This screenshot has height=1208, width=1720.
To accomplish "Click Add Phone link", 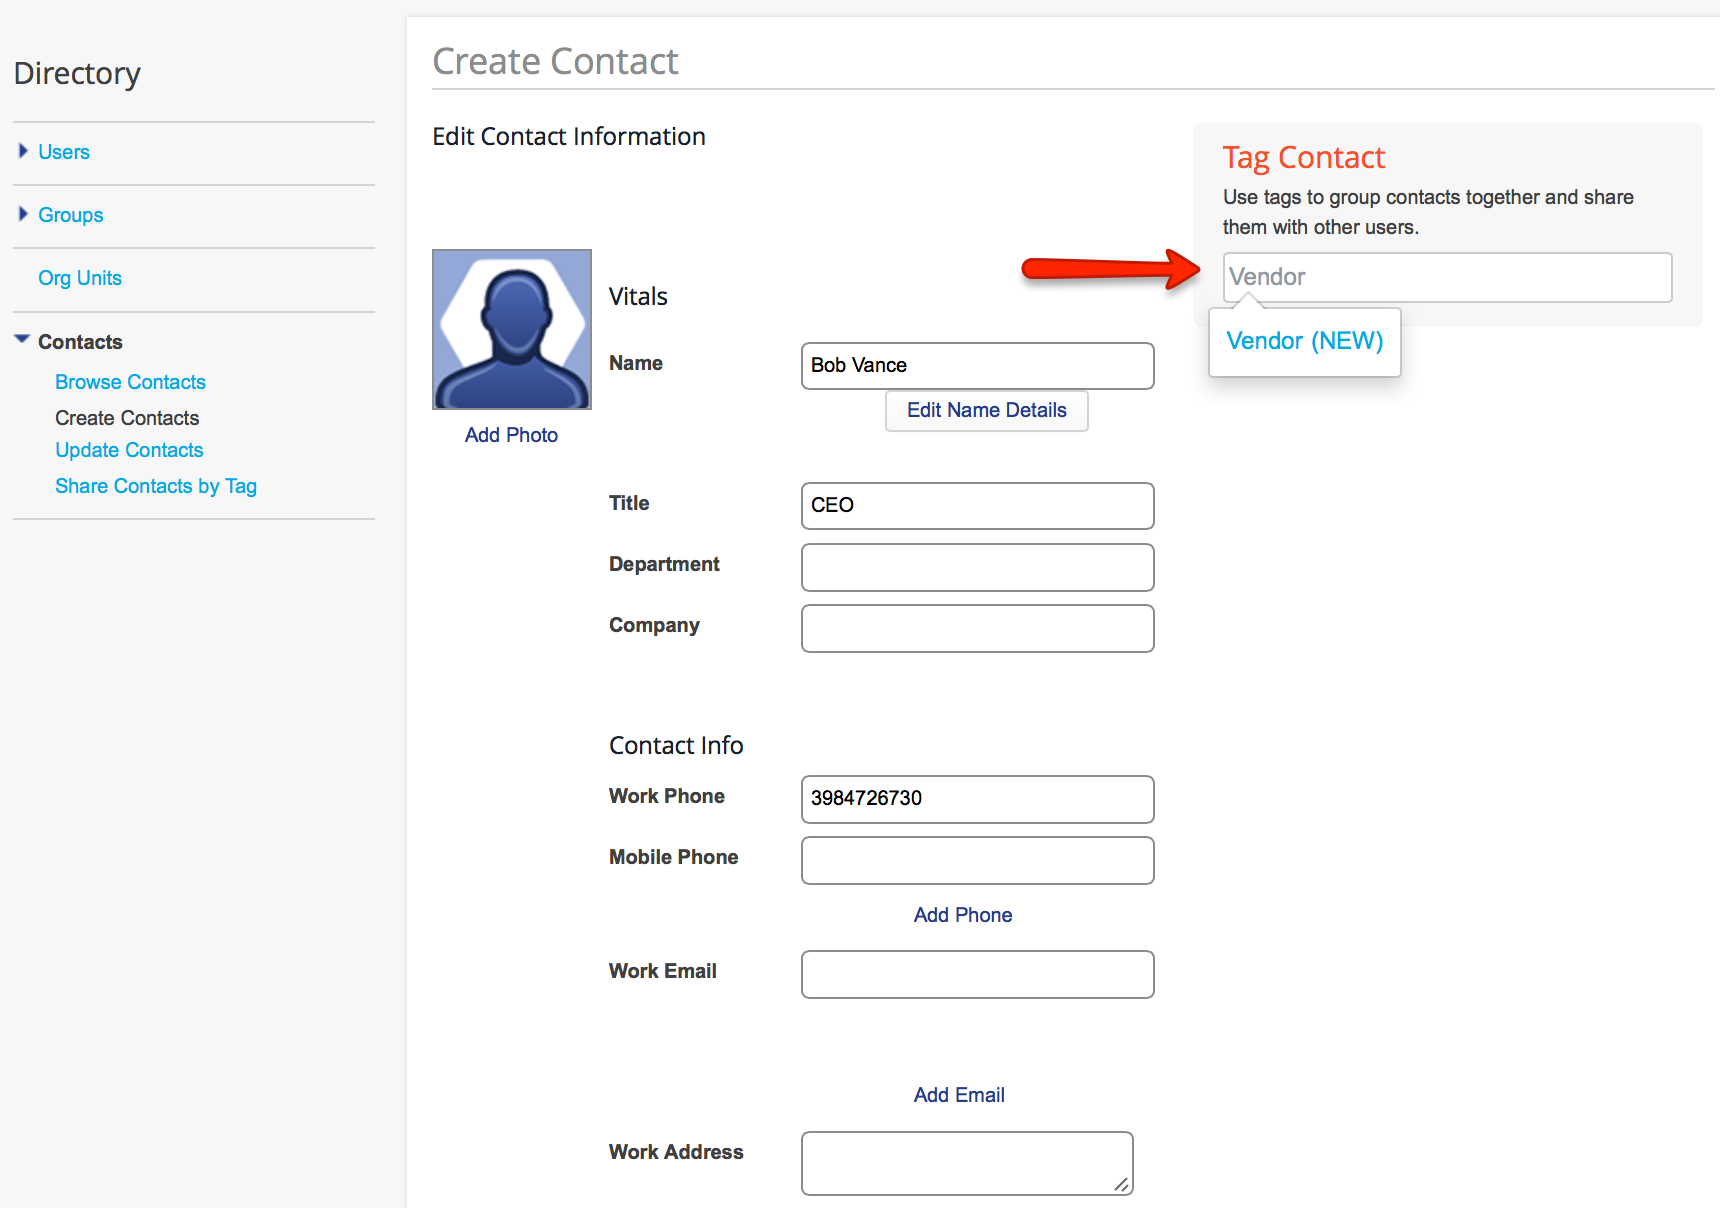I will click(963, 915).
